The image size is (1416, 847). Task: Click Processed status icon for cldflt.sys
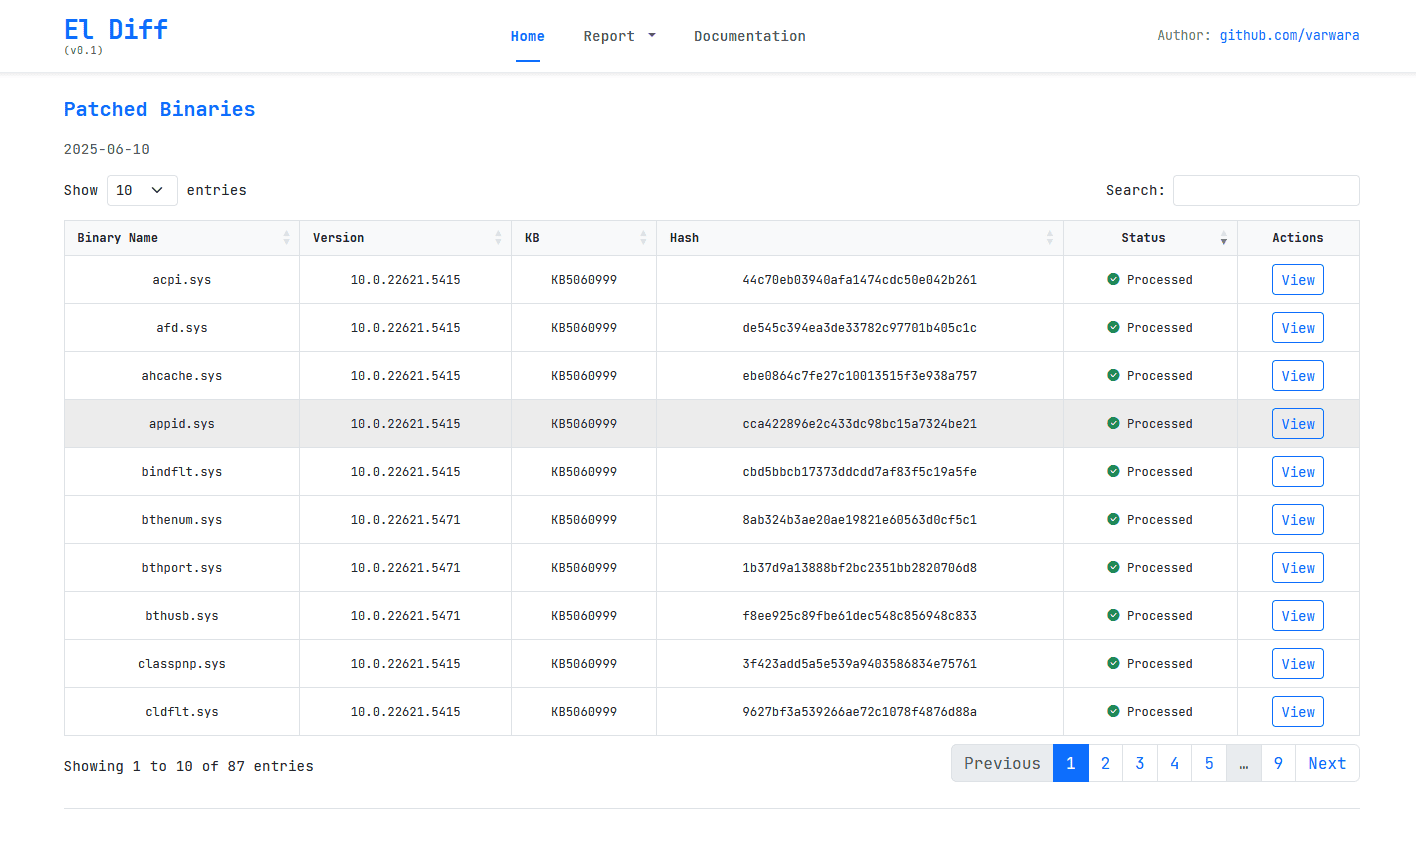click(1113, 712)
